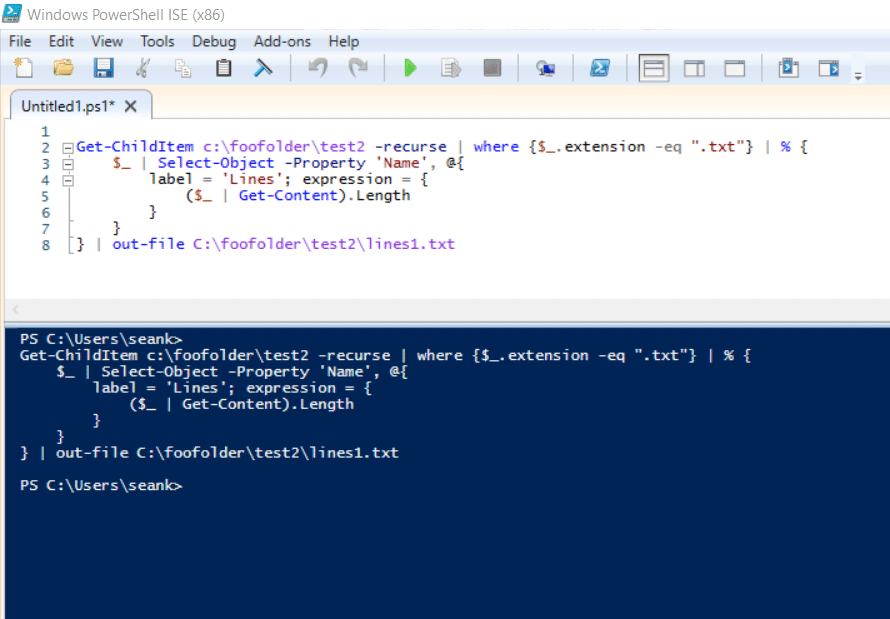This screenshot has height=619, width=890.
Task: Click the lines1.txt path in script editor
Action: pyautogui.click(x=324, y=244)
